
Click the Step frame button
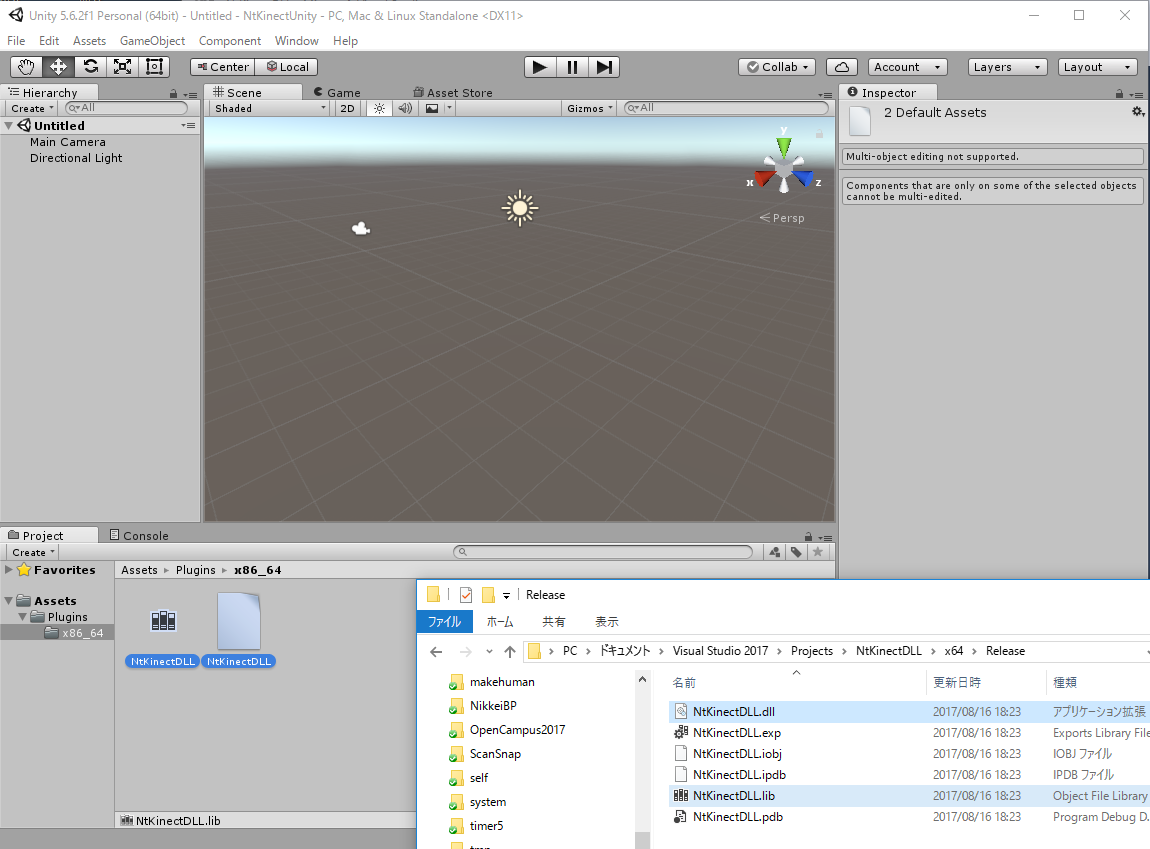click(x=604, y=67)
